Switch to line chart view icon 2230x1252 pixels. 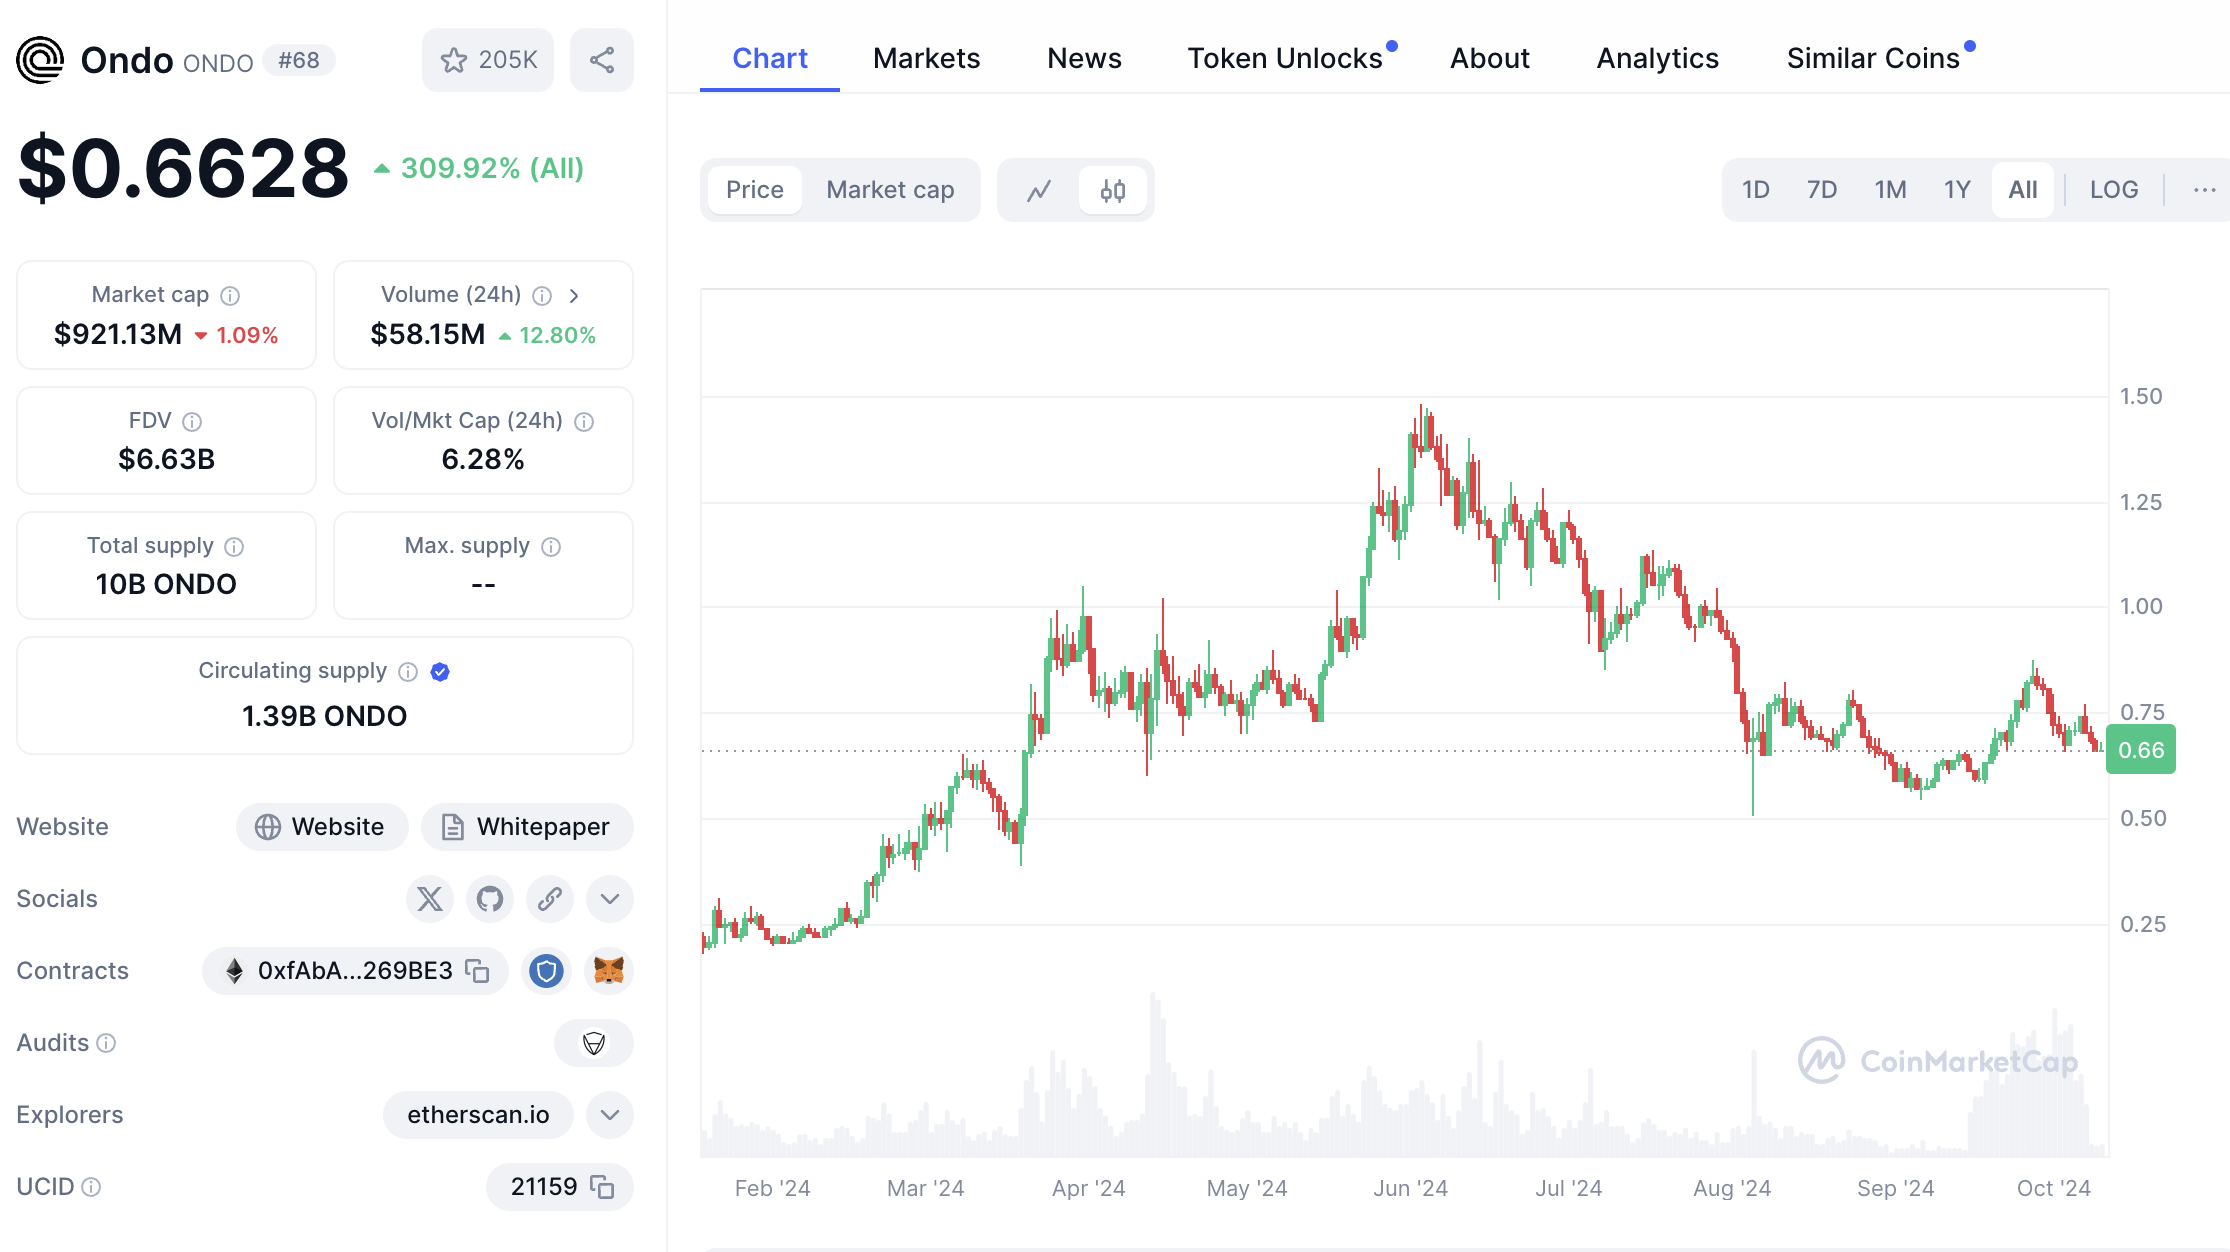click(x=1040, y=190)
